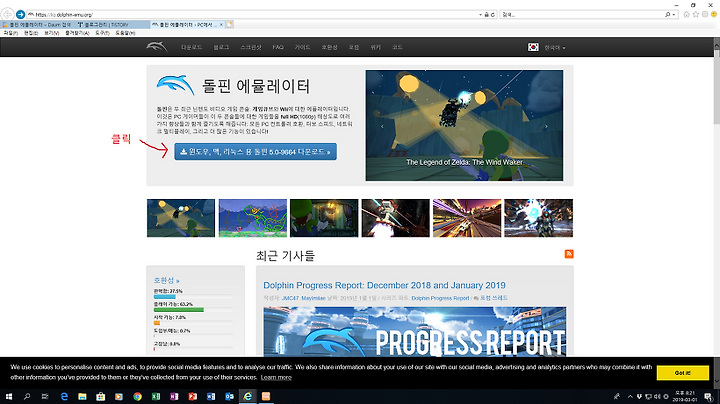Click the taskbar search magnifier icon
This screenshot has width=720, height=404.
[x=27, y=396]
